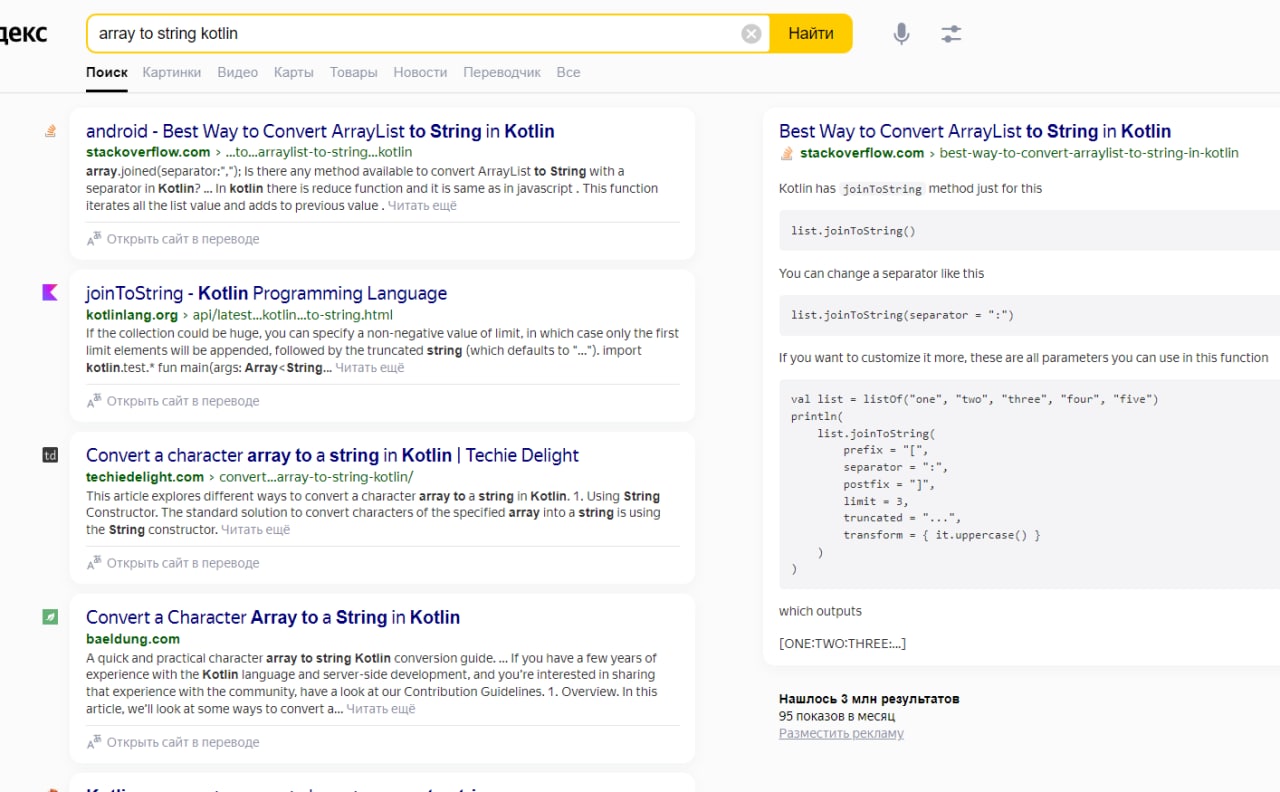
Task: Click the microphone voice search icon
Action: 901,34
